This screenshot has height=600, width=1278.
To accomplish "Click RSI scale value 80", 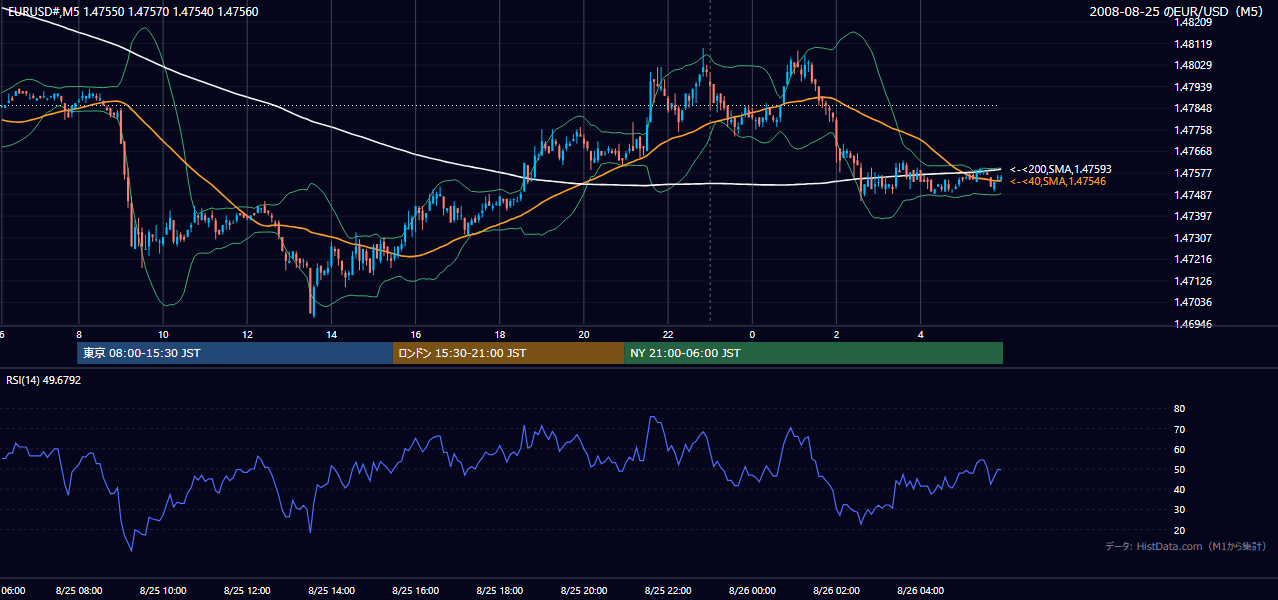I will [1179, 409].
